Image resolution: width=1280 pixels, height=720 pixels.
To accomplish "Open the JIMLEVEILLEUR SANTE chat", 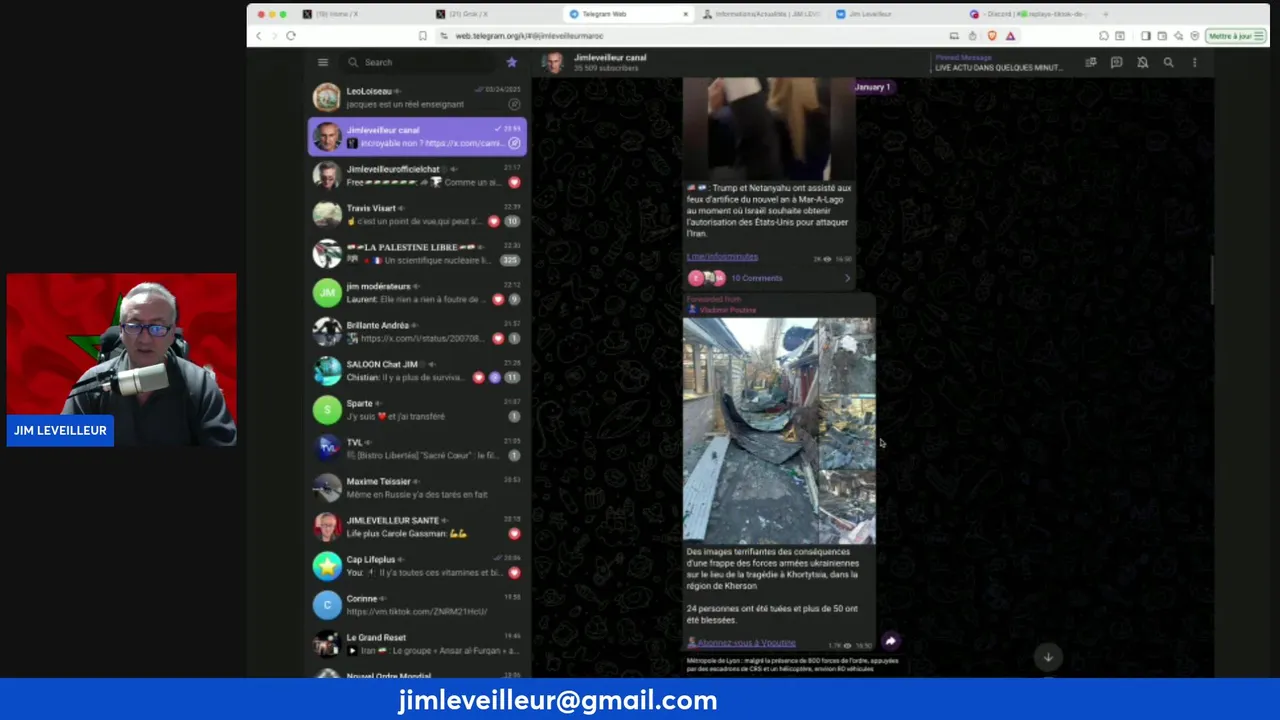I will 417,526.
